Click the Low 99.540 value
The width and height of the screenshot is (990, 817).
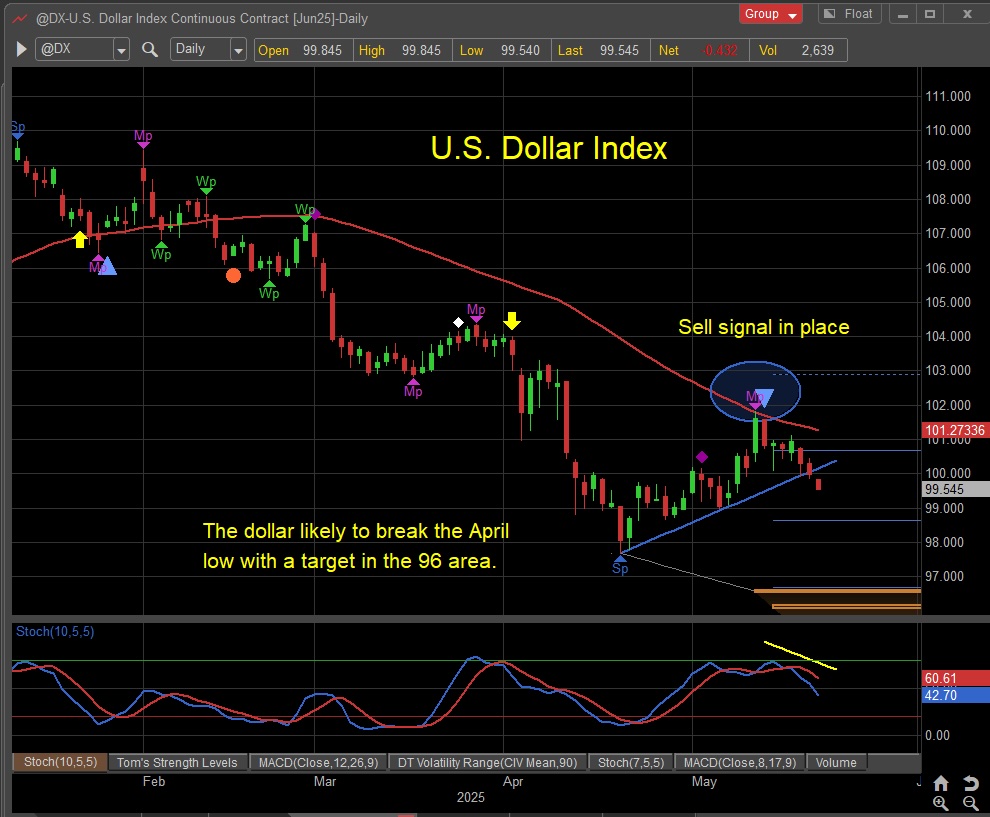520,50
